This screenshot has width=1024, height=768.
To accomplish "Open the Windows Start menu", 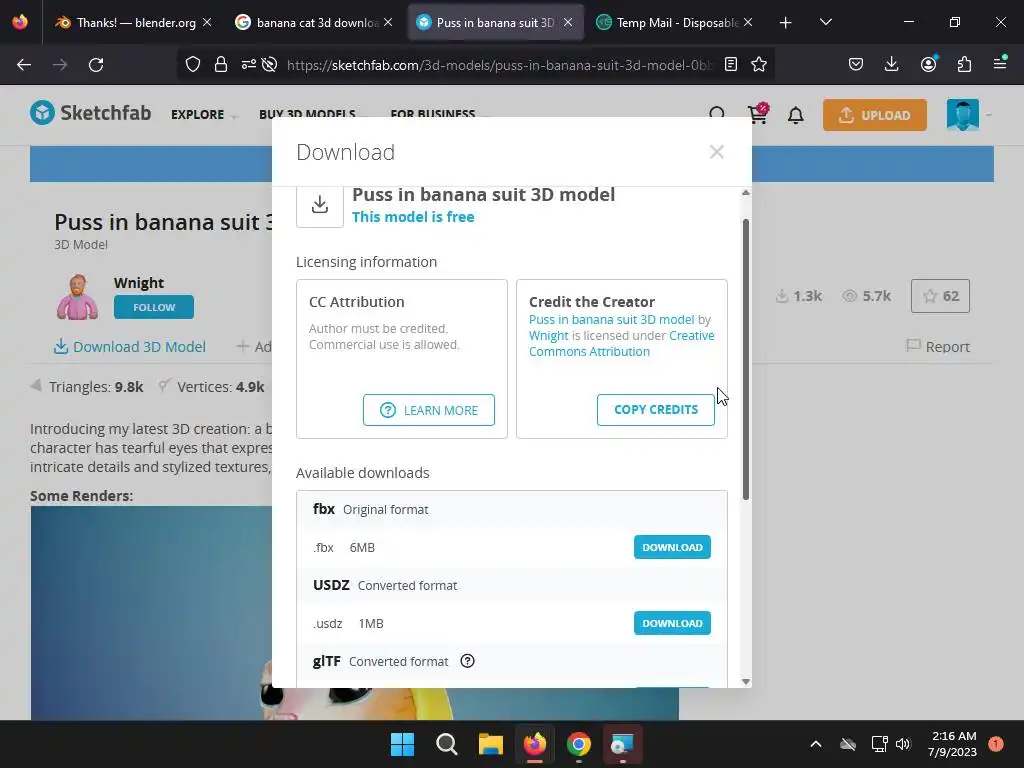I will pos(402,744).
